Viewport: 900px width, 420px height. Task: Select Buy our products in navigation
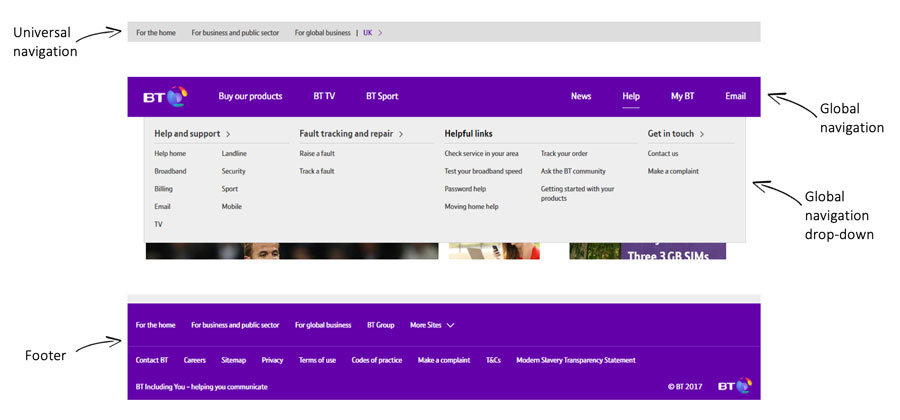pyautogui.click(x=250, y=97)
